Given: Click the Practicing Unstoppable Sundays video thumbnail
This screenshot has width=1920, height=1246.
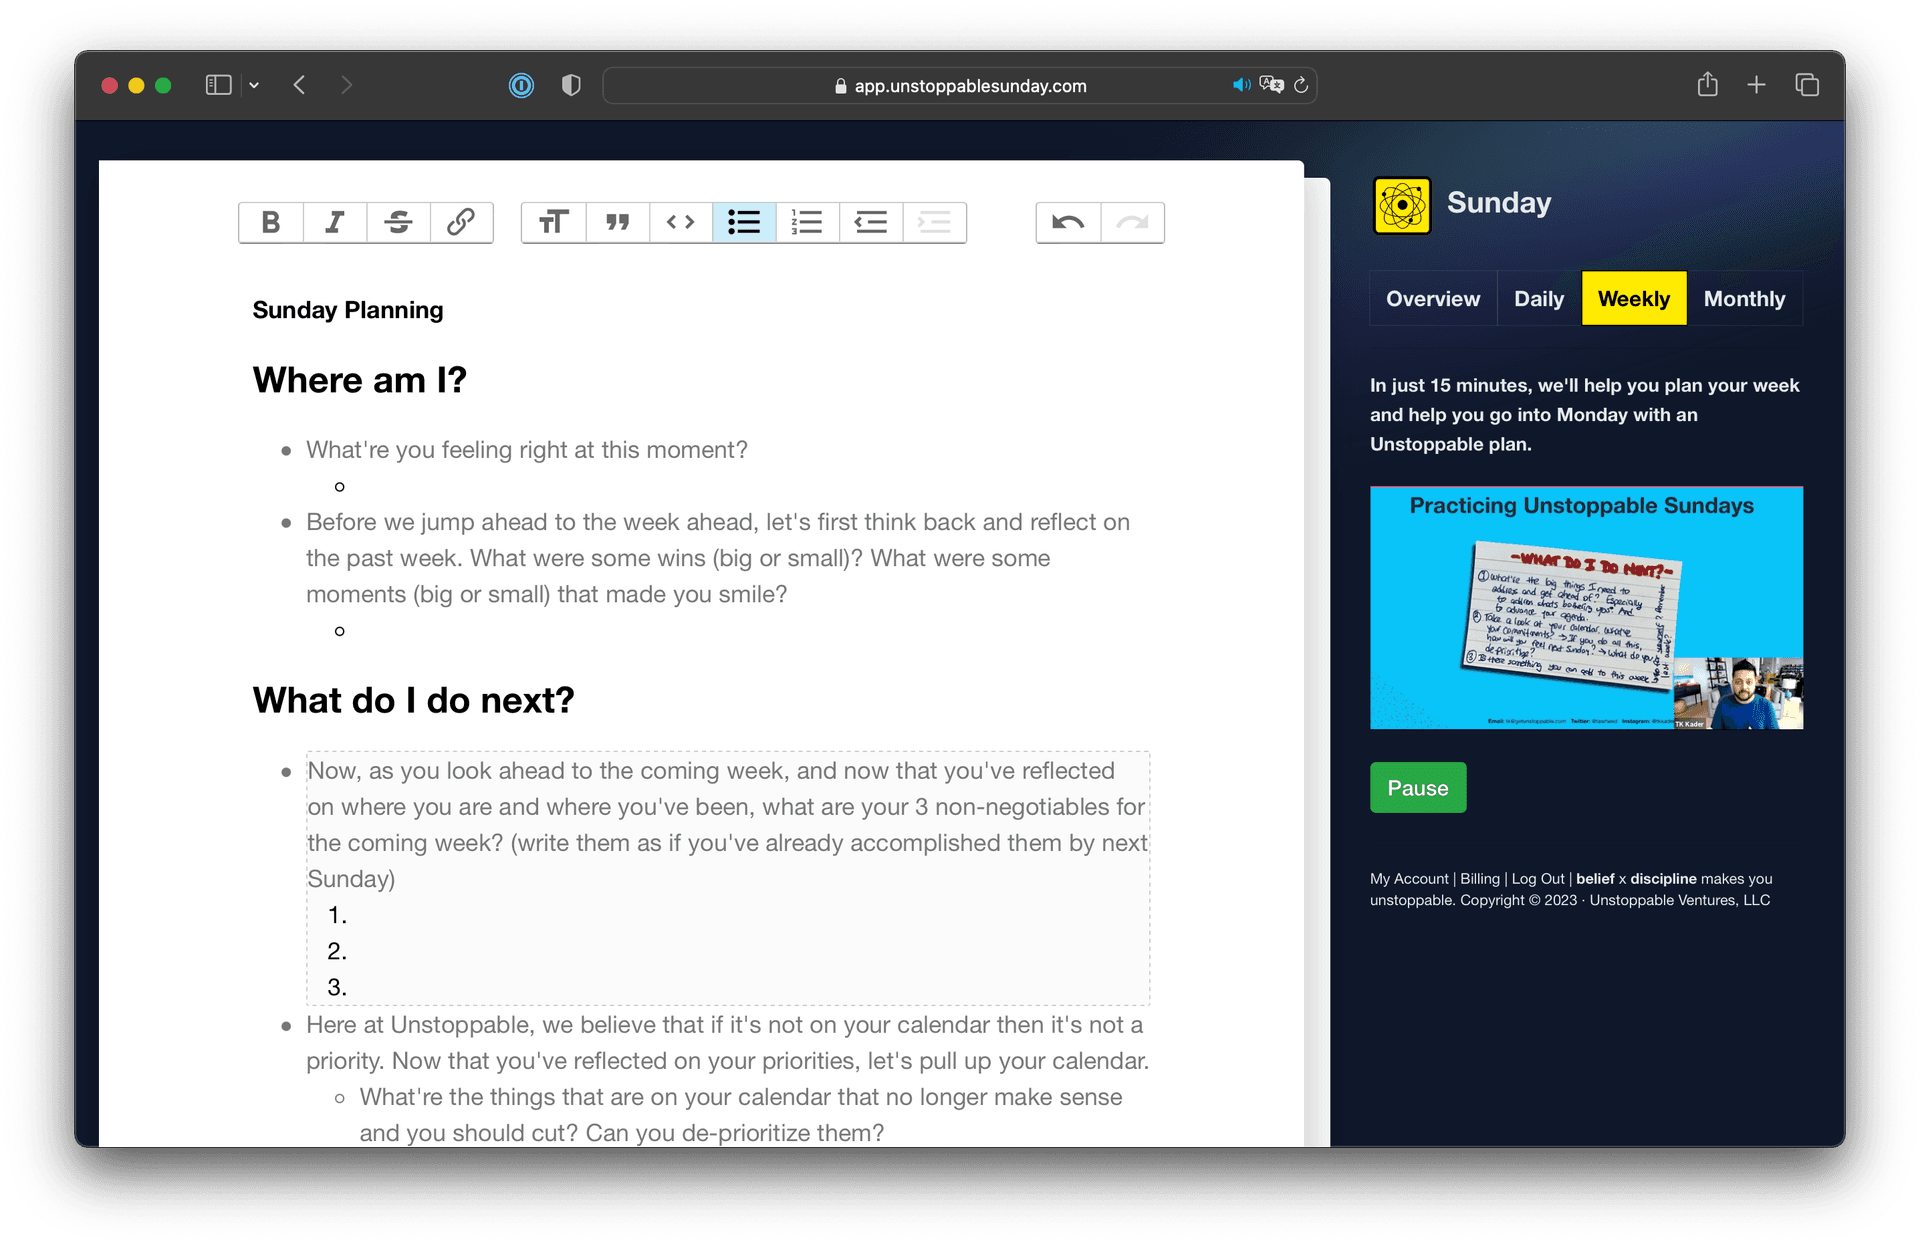Looking at the screenshot, I should tap(1586, 608).
